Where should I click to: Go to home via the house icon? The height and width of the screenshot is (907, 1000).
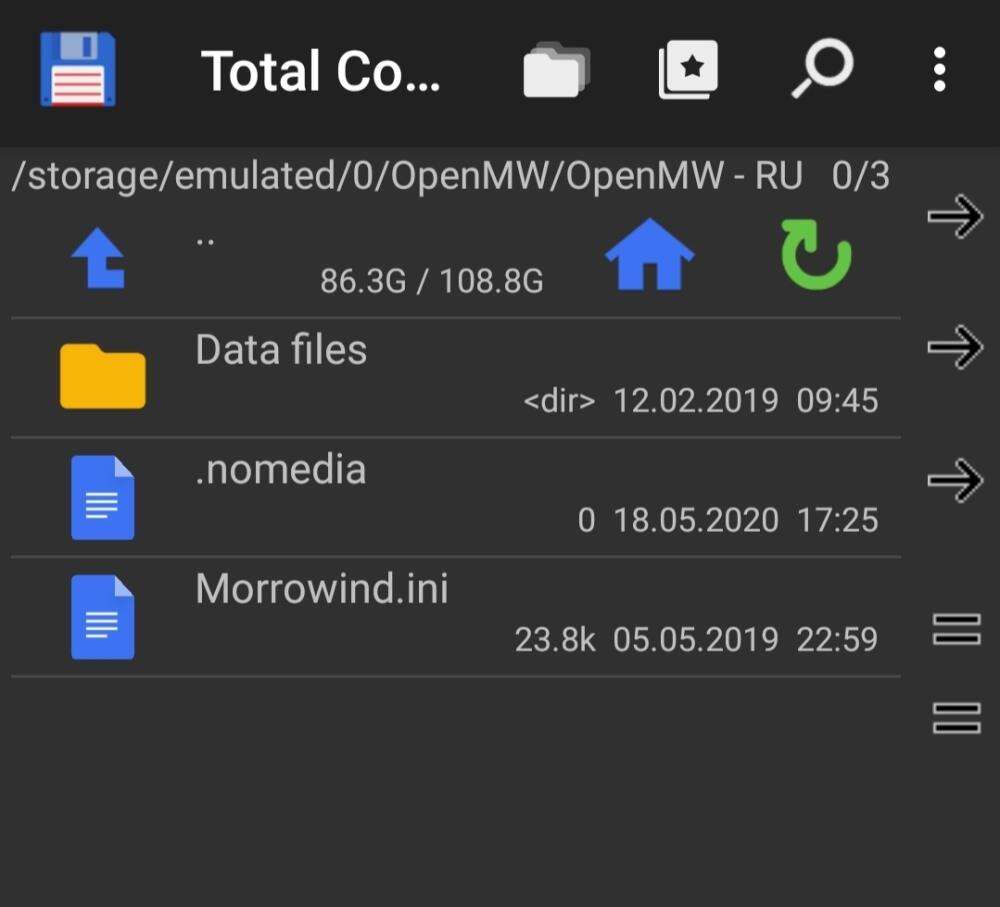tap(649, 254)
